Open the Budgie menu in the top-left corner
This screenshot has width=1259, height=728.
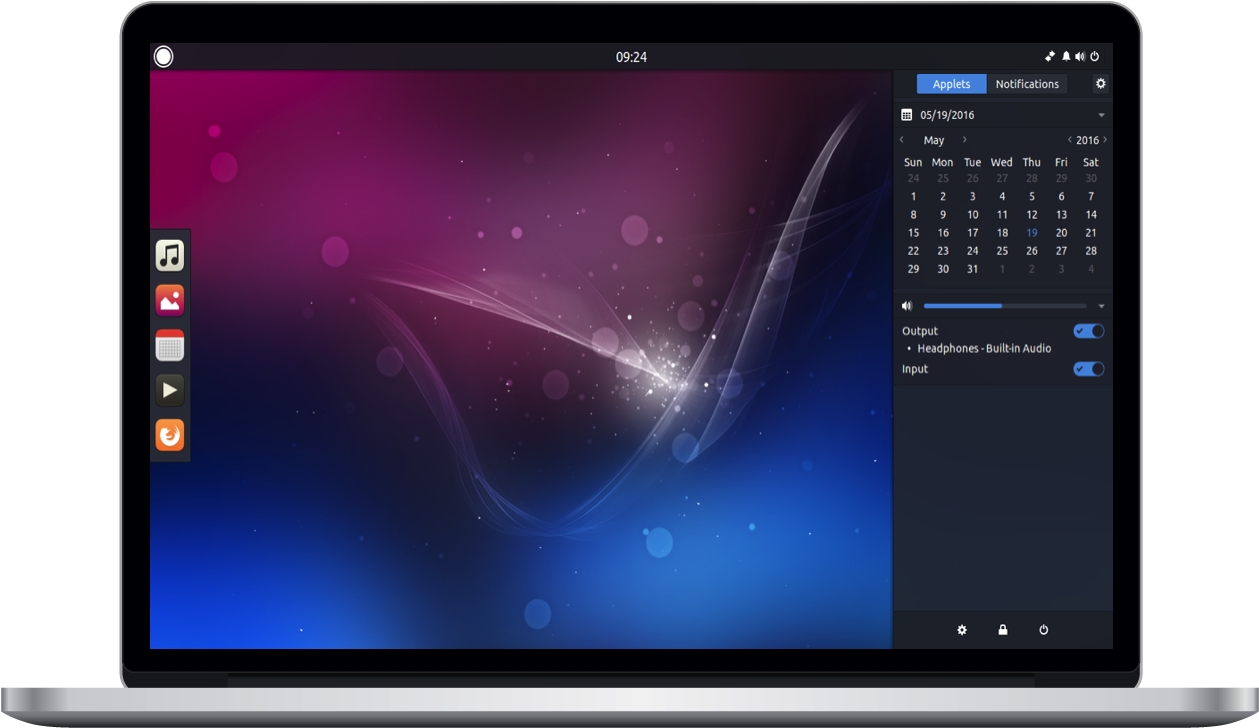[x=163, y=56]
